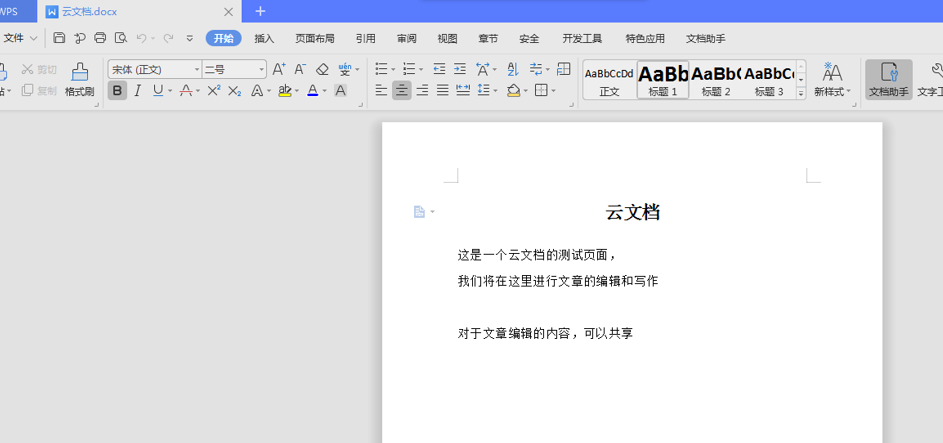Toggle bold formatting
Viewport: 943px width, 443px height.
[117, 91]
